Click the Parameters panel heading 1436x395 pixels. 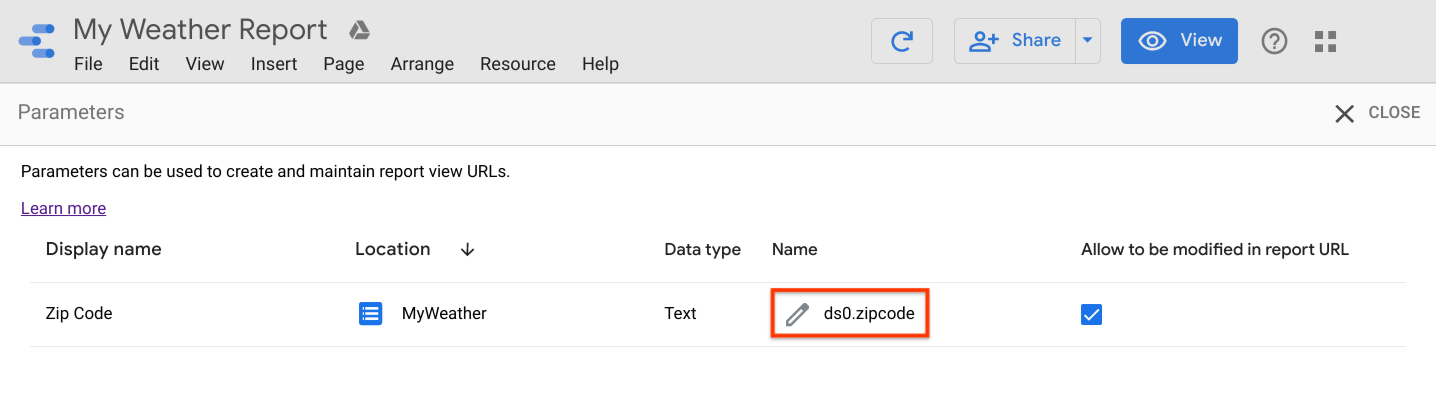tap(71, 113)
